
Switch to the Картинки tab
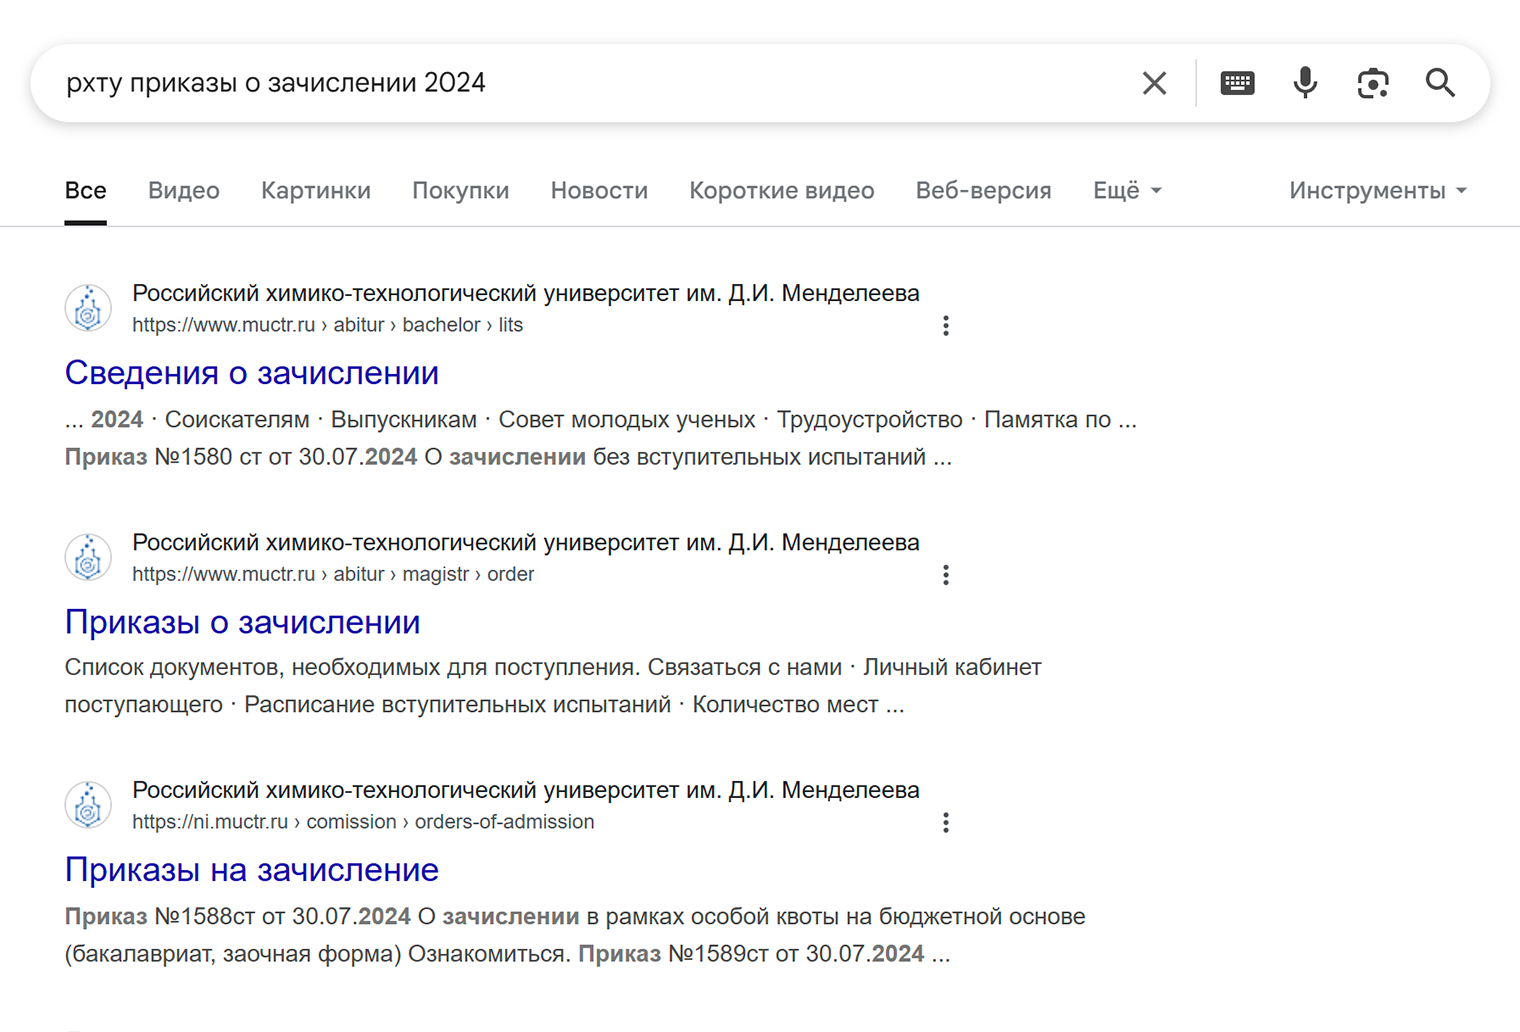click(316, 191)
